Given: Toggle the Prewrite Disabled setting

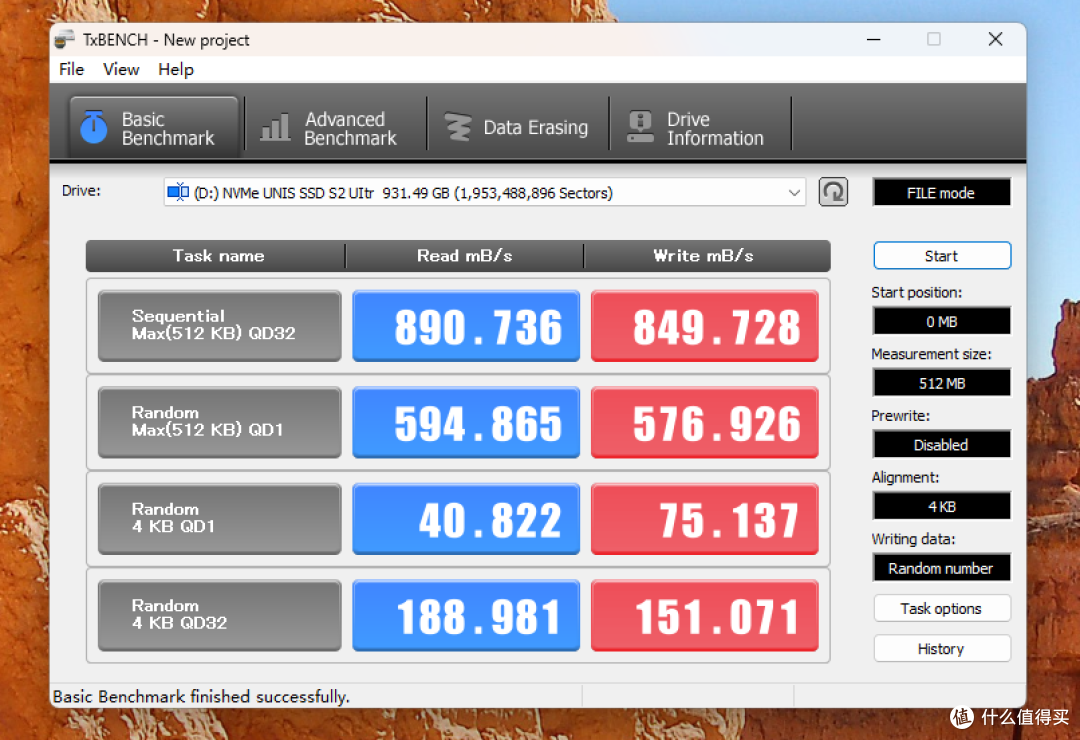Looking at the screenshot, I should coord(942,444).
